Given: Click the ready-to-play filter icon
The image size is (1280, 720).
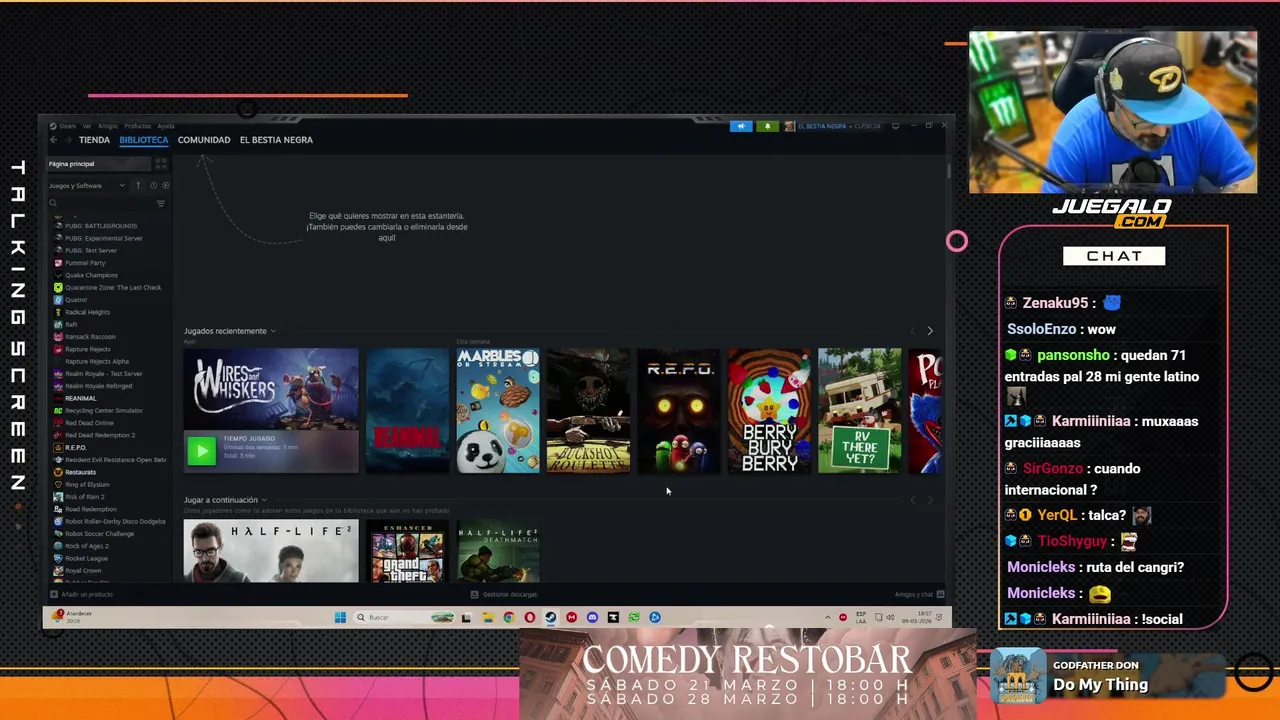Looking at the screenshot, I should point(165,185).
